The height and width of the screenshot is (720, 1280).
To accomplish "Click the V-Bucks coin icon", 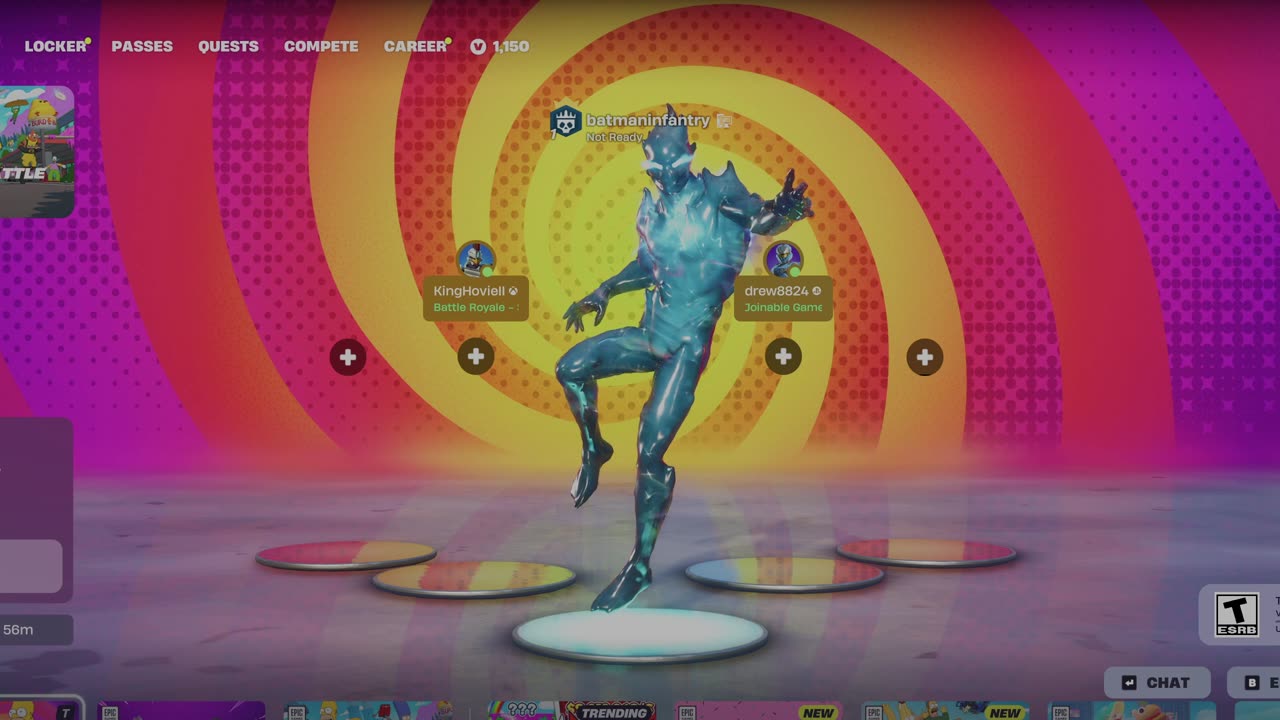I will pos(478,46).
